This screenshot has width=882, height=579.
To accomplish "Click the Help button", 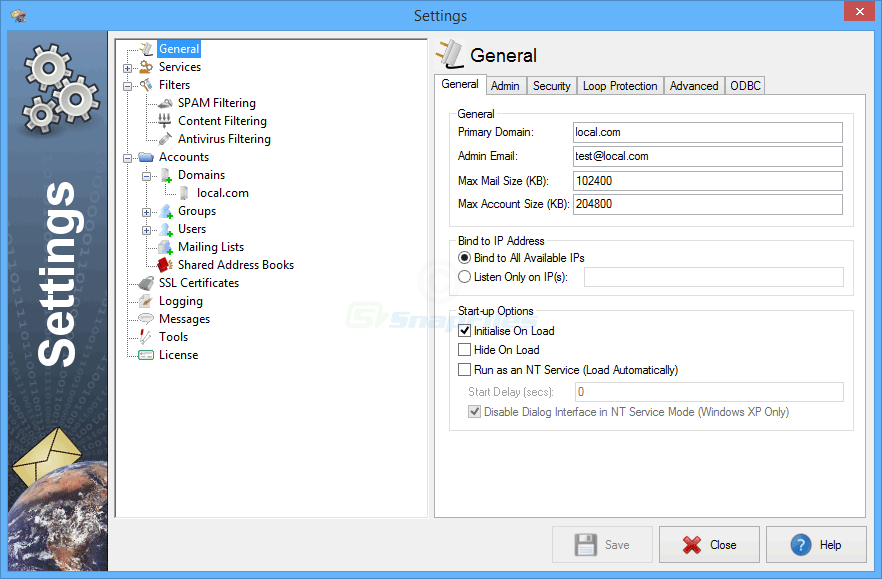I will point(816,544).
